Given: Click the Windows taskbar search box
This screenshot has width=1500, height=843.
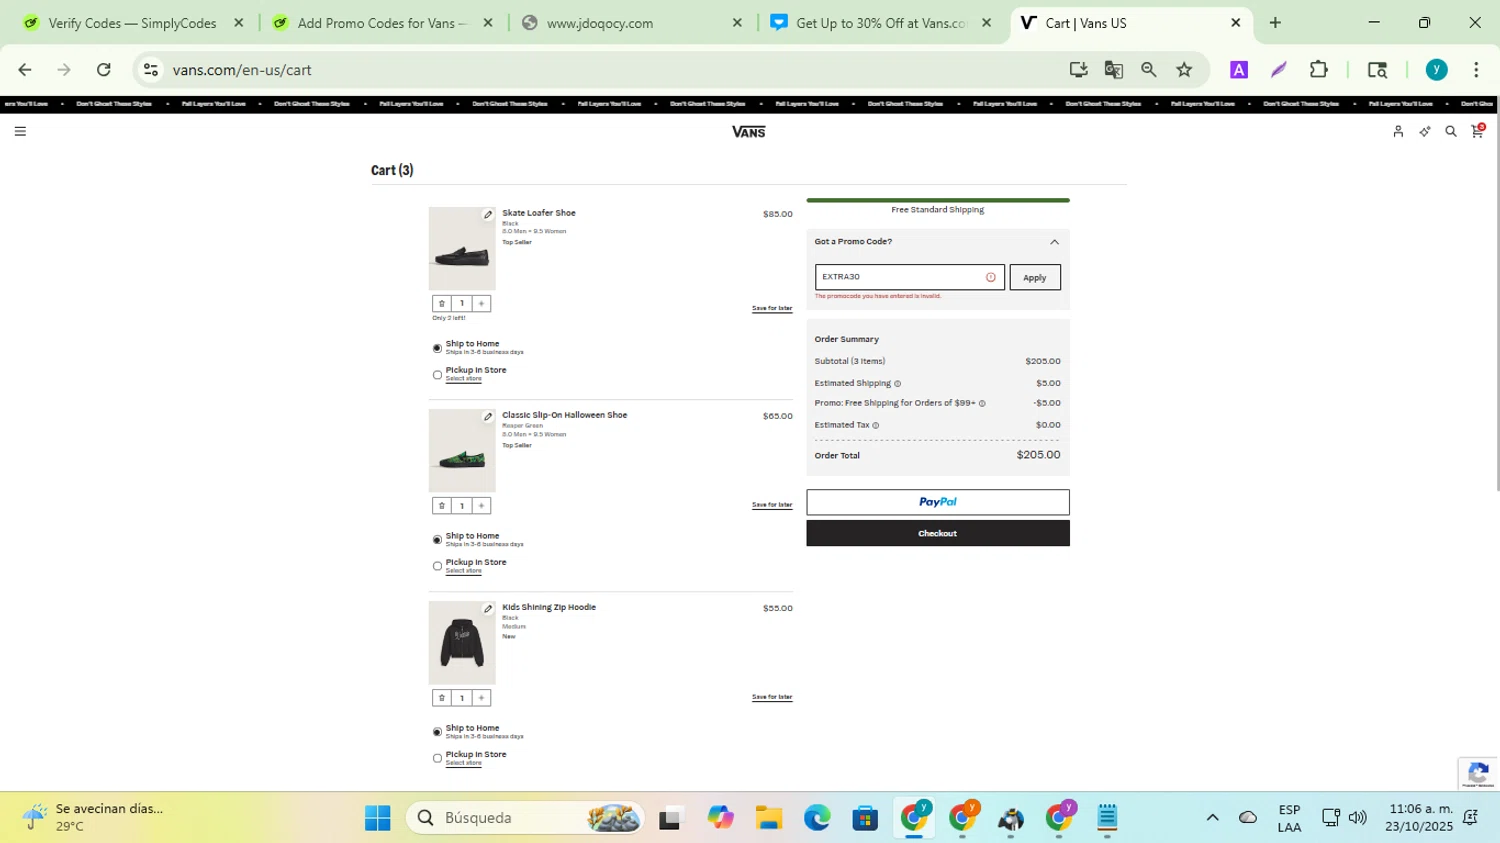Looking at the screenshot, I should (x=525, y=818).
